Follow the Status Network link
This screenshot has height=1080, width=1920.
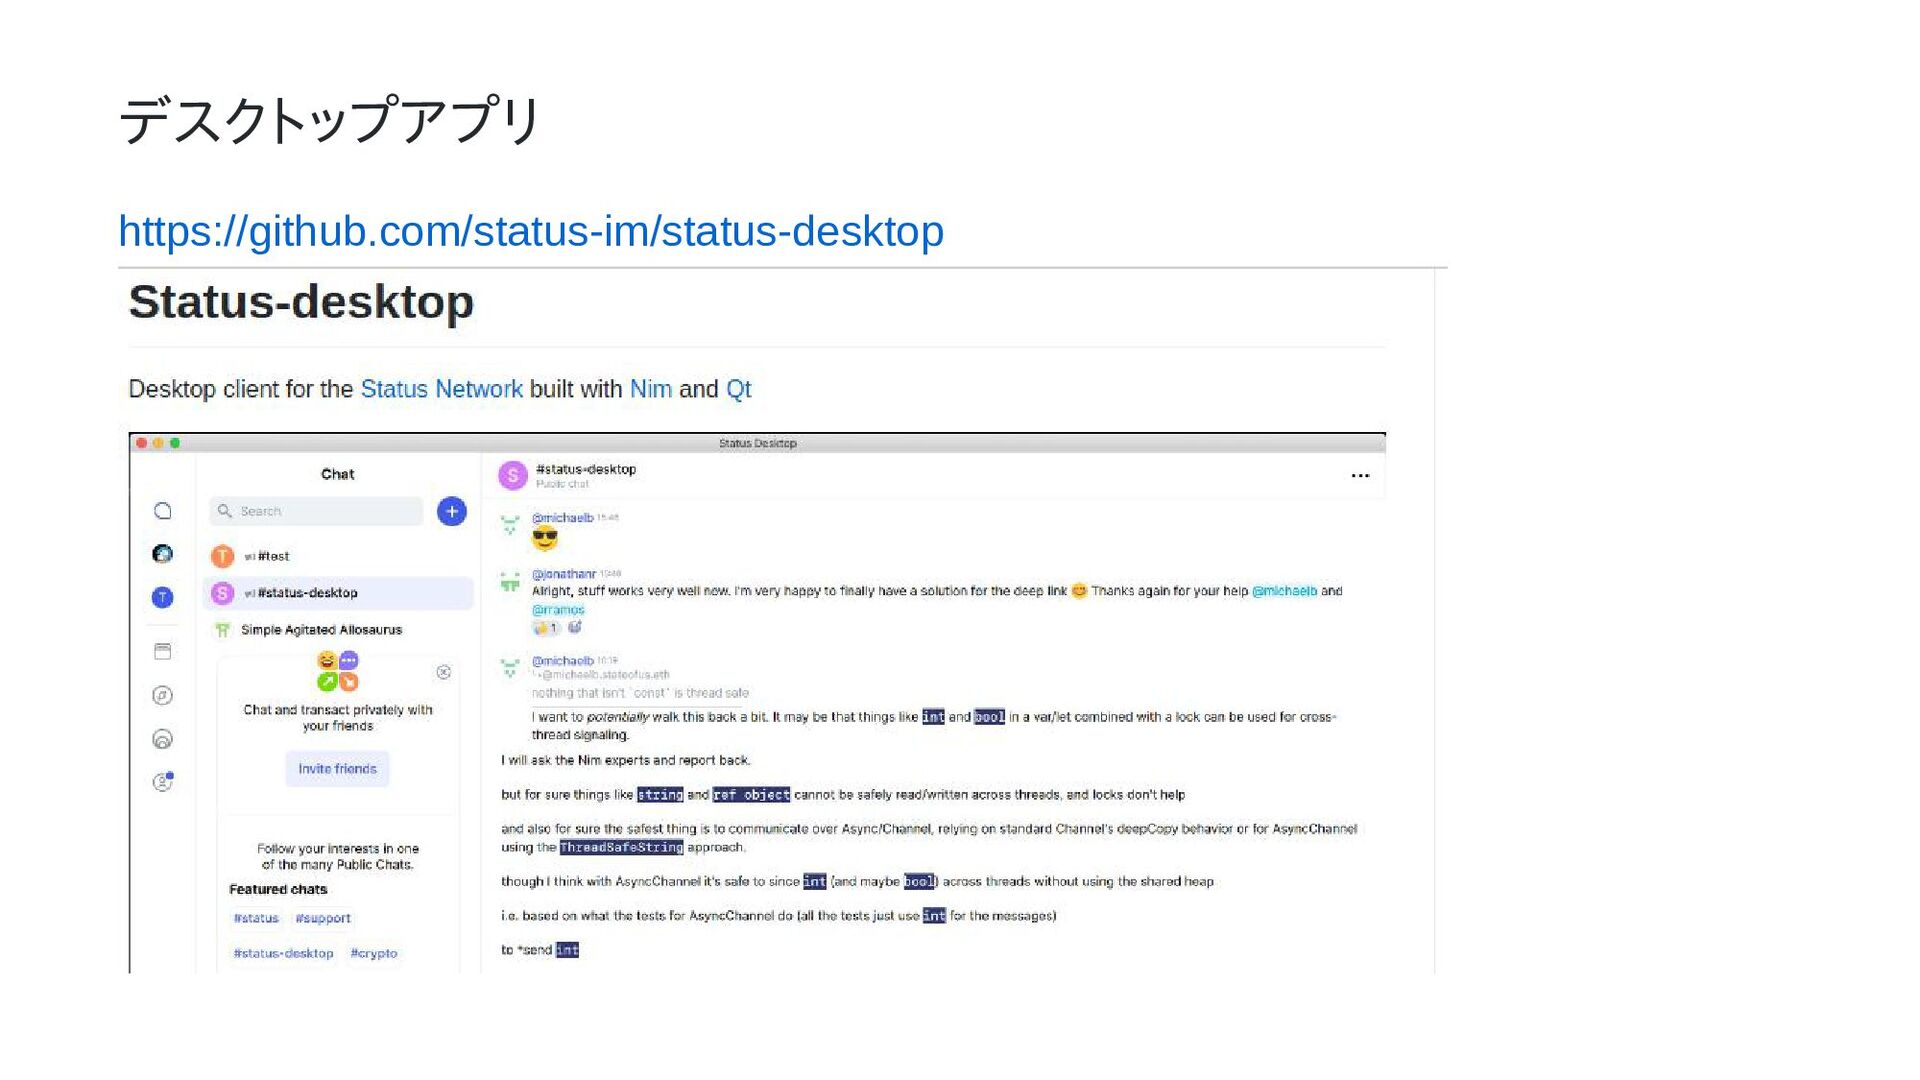(441, 389)
